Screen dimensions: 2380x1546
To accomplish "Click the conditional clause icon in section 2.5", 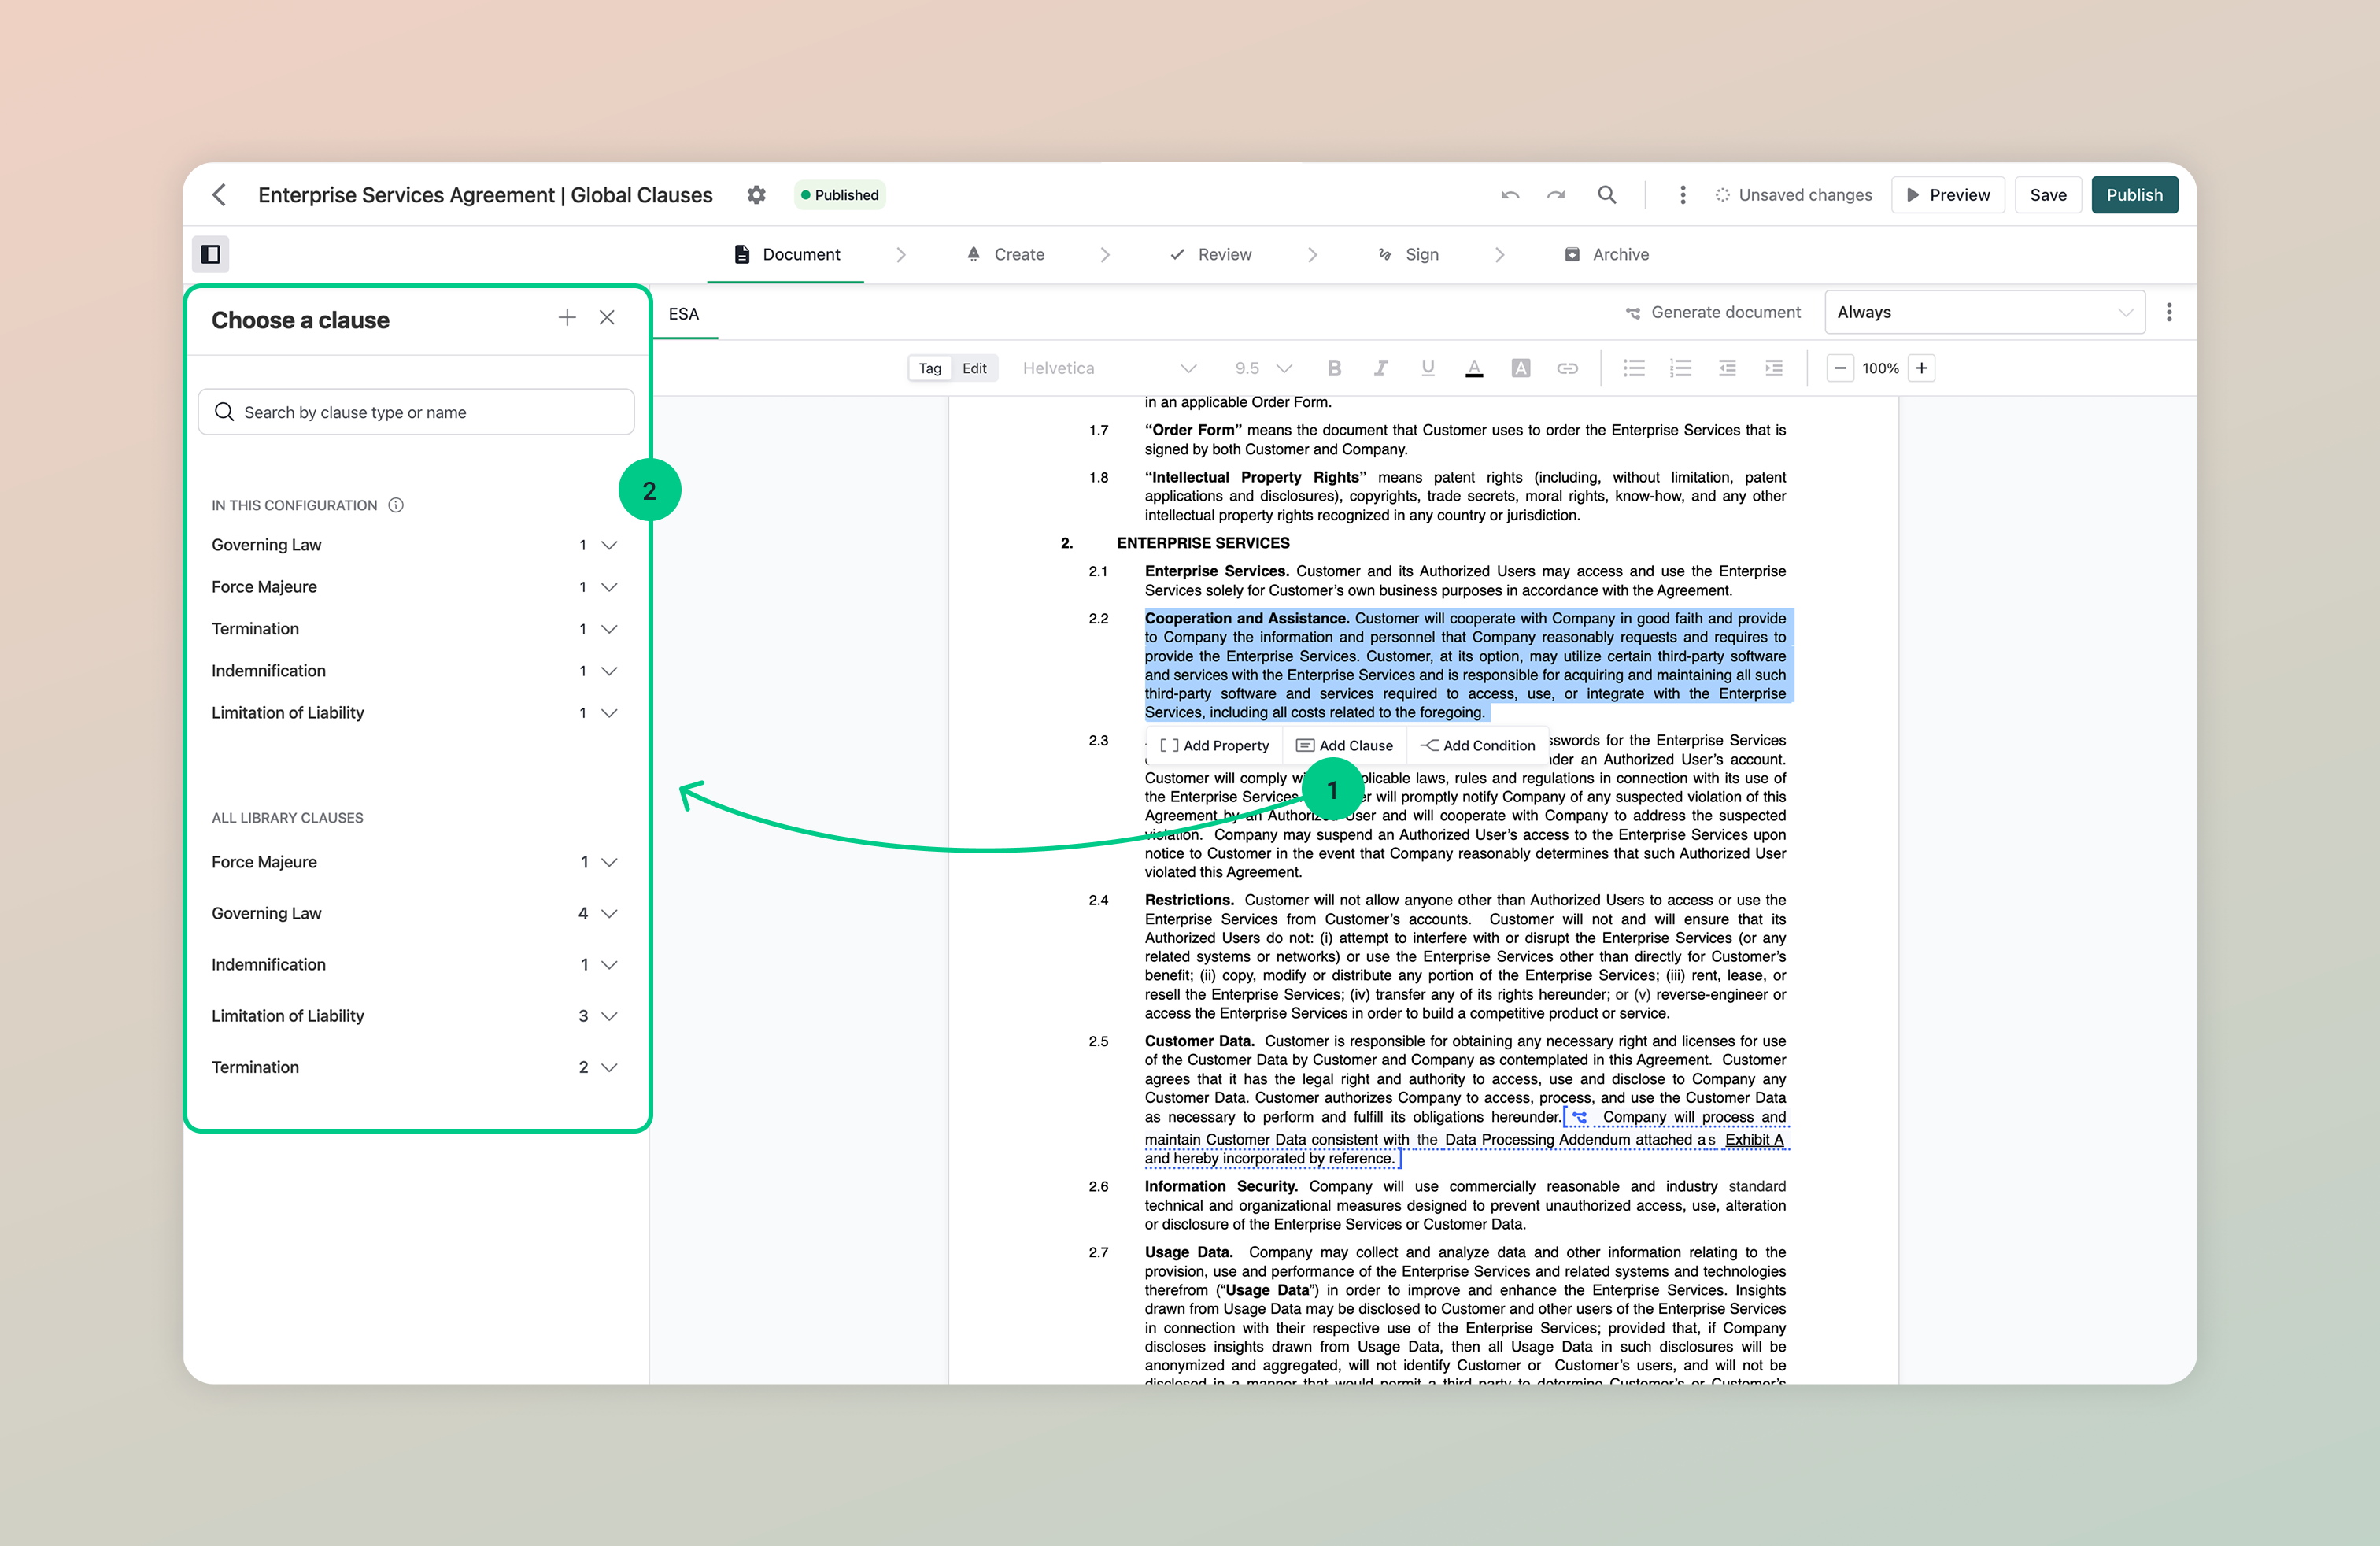I will point(1579,1117).
